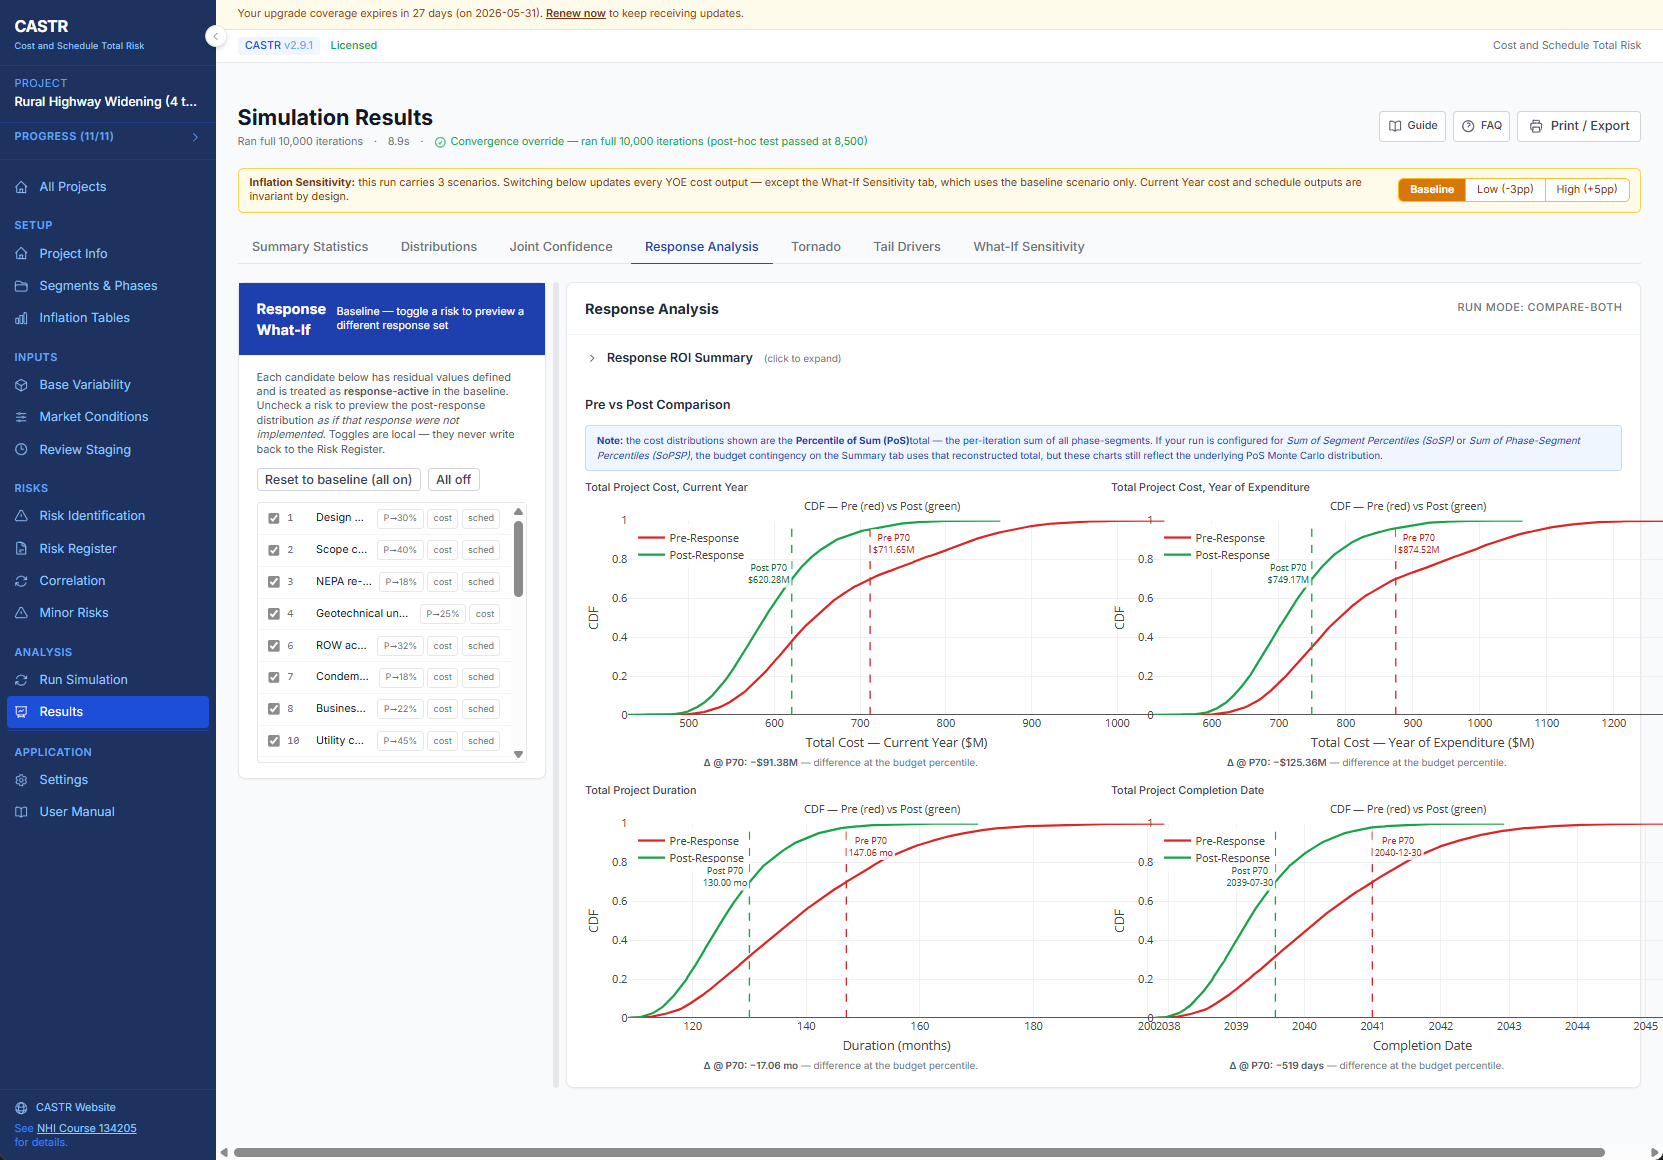The width and height of the screenshot is (1663, 1160).
Task: Uncheck risk 6 ROW checkbox
Action: [274, 646]
